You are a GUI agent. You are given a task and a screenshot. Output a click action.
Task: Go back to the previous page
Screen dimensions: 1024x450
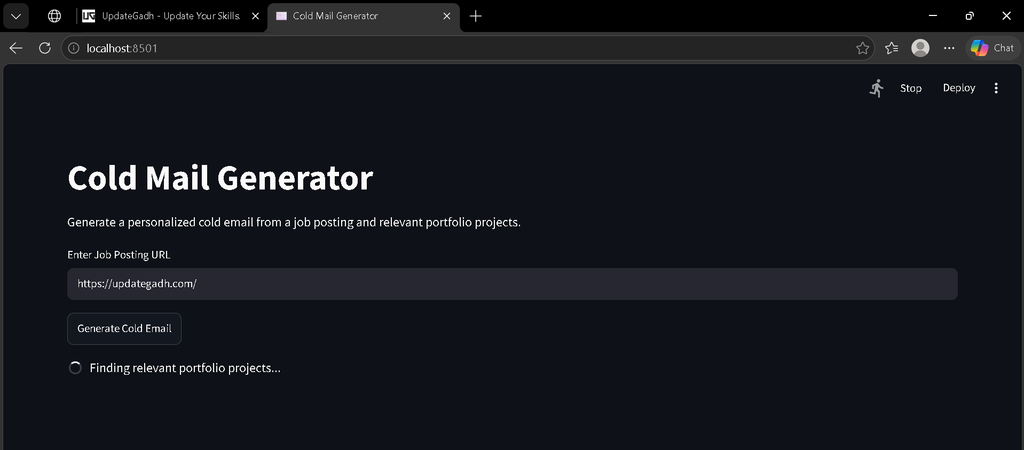coord(16,48)
